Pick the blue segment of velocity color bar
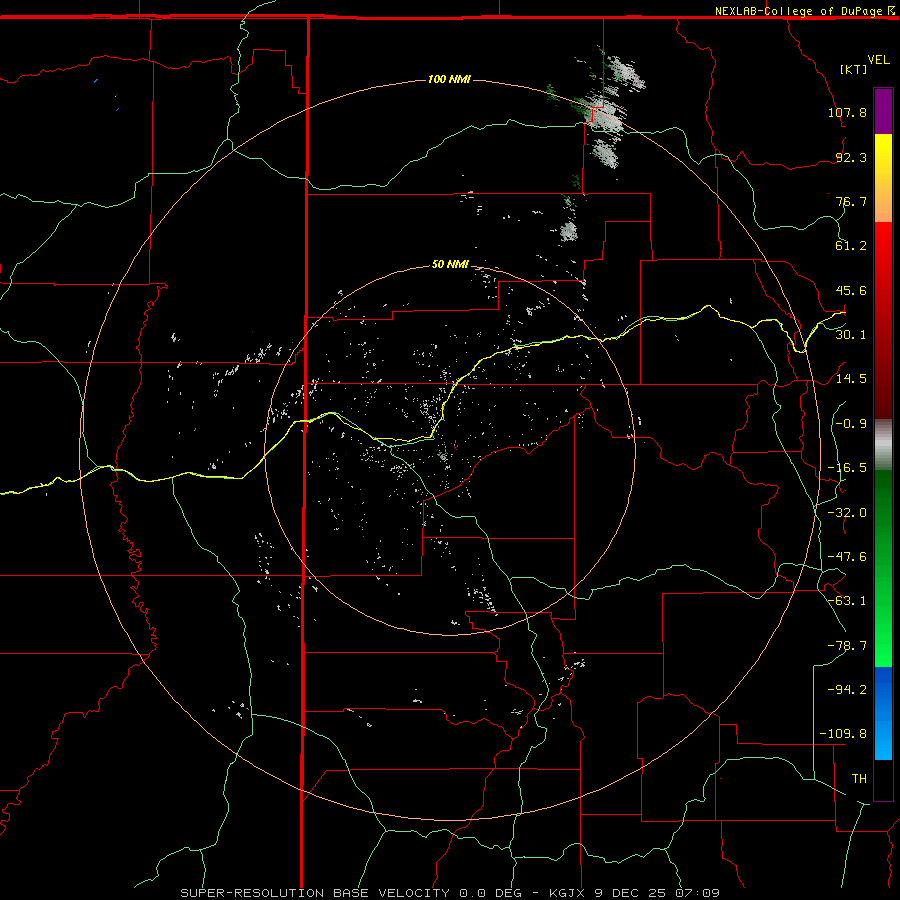 click(883, 713)
